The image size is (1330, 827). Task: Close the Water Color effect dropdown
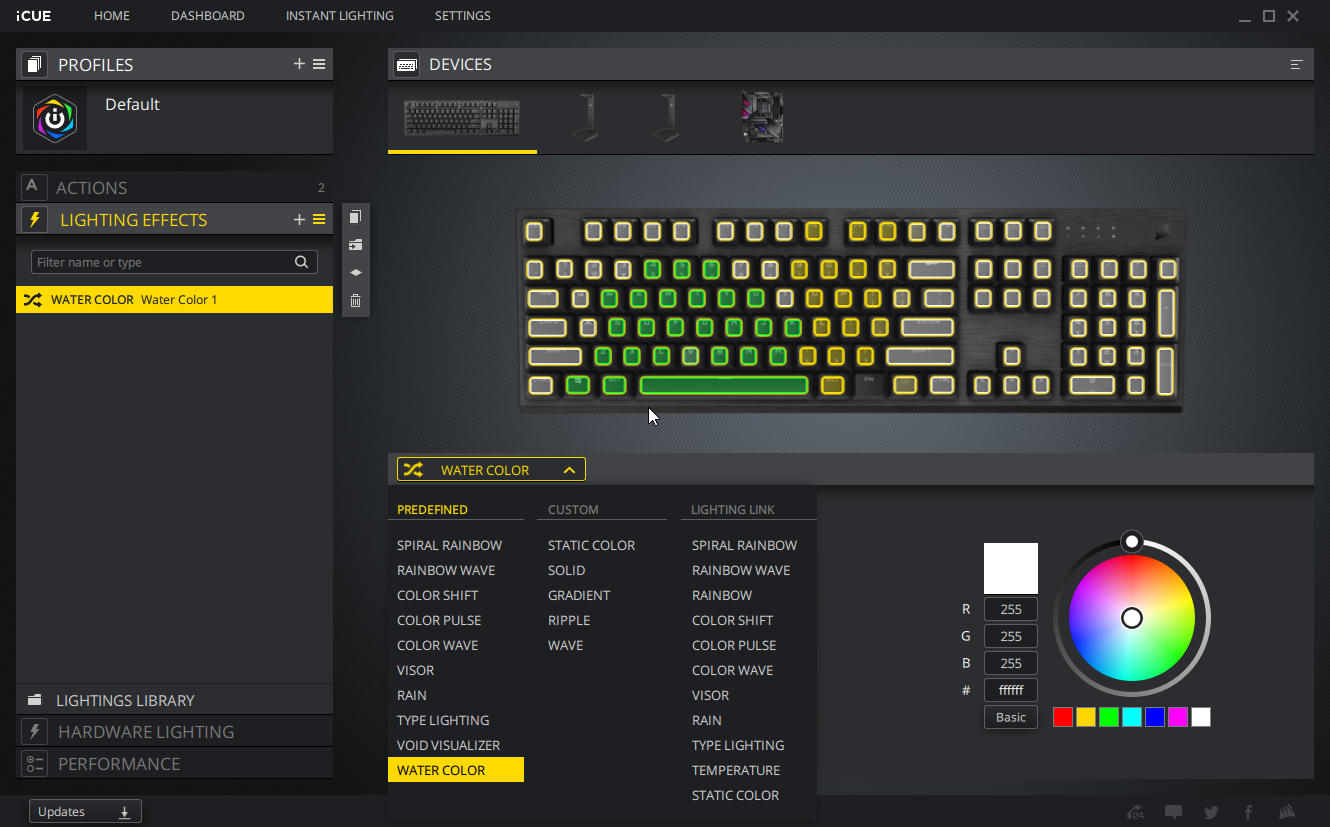point(491,470)
